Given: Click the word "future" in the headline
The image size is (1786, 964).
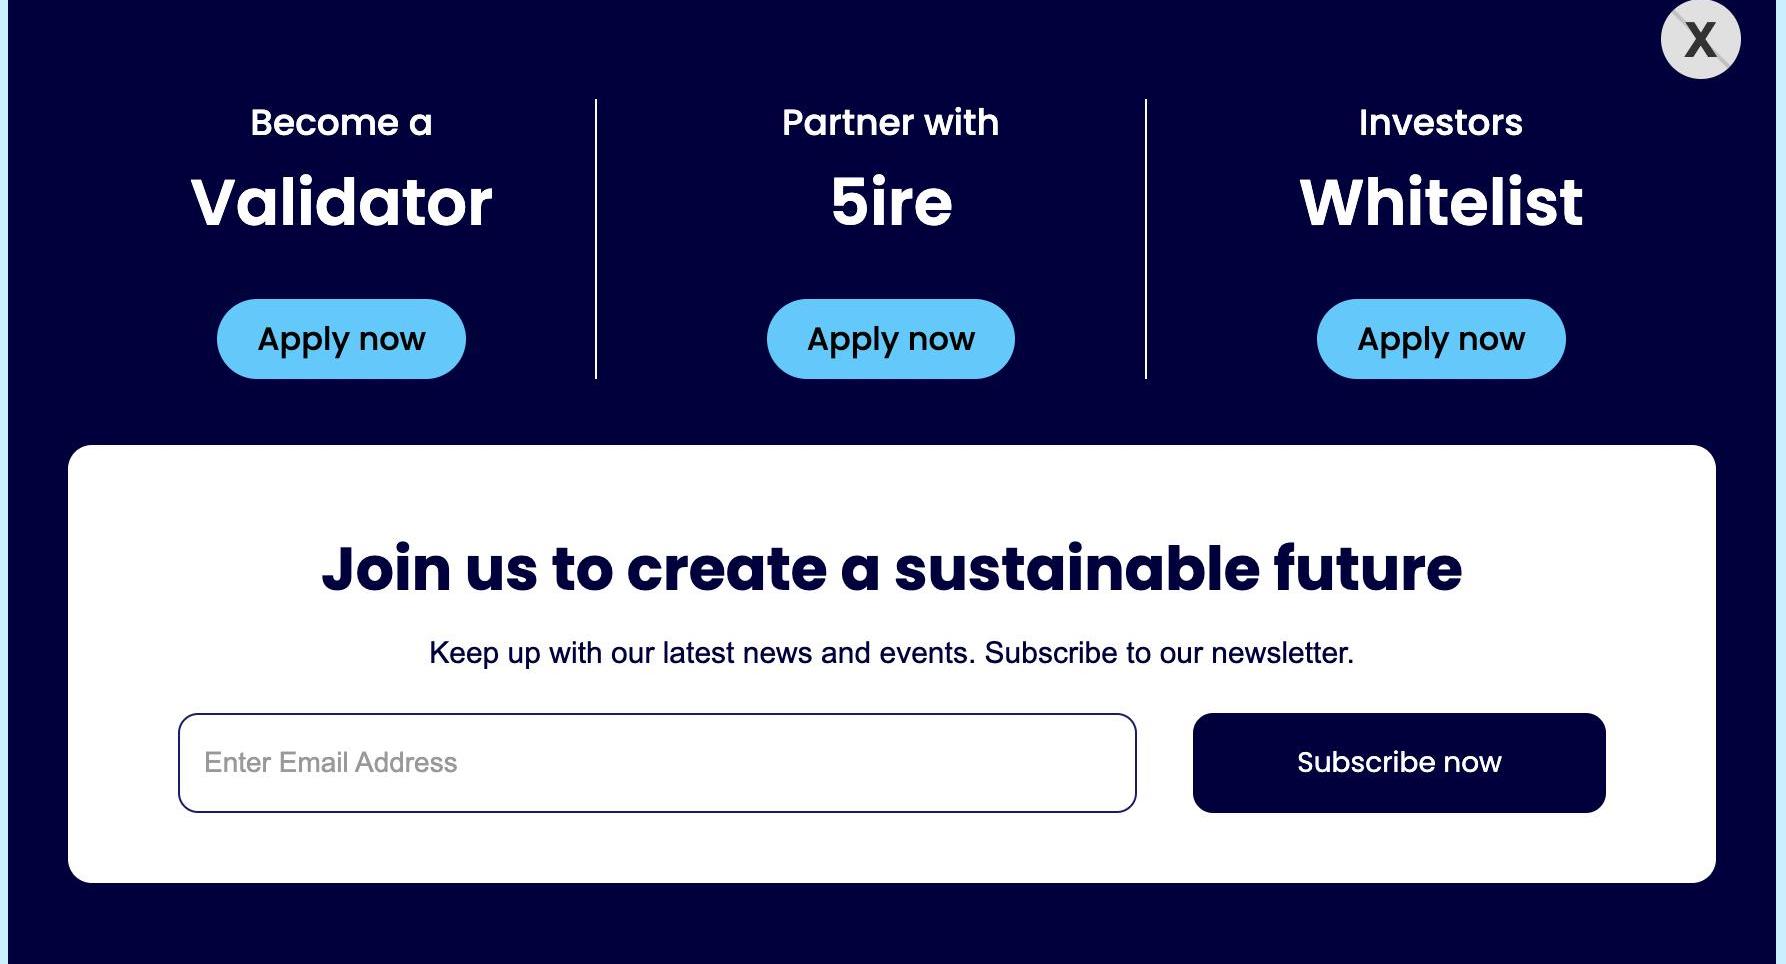Looking at the screenshot, I should point(1367,568).
